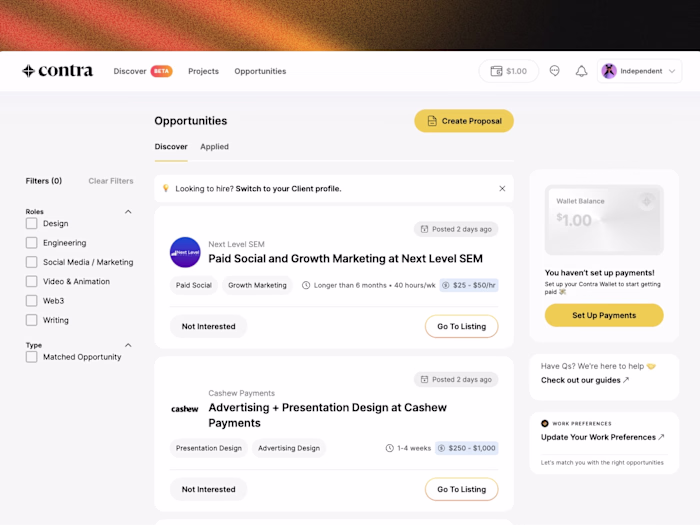Click the $250 - $1,000 budget badge
The width and height of the screenshot is (700, 525).
click(467, 448)
